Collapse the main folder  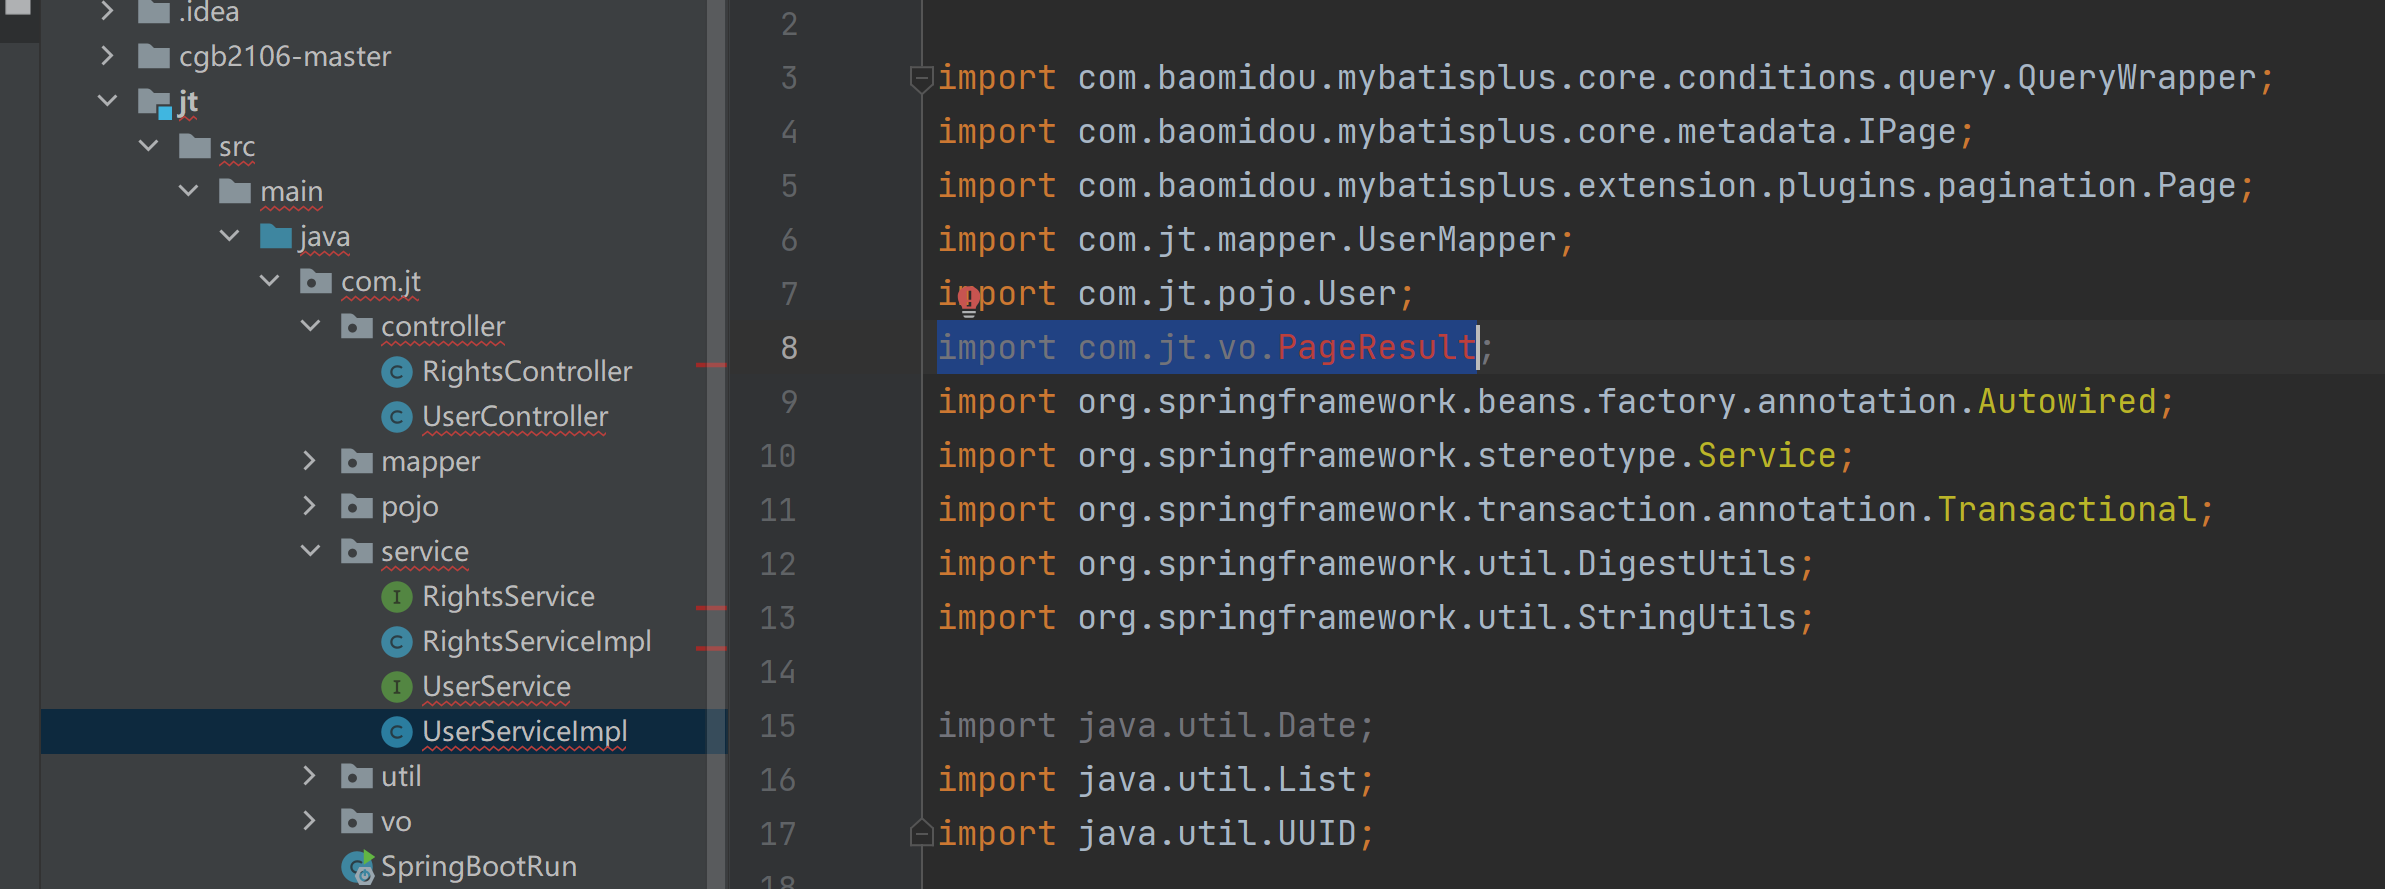pyautogui.click(x=188, y=191)
